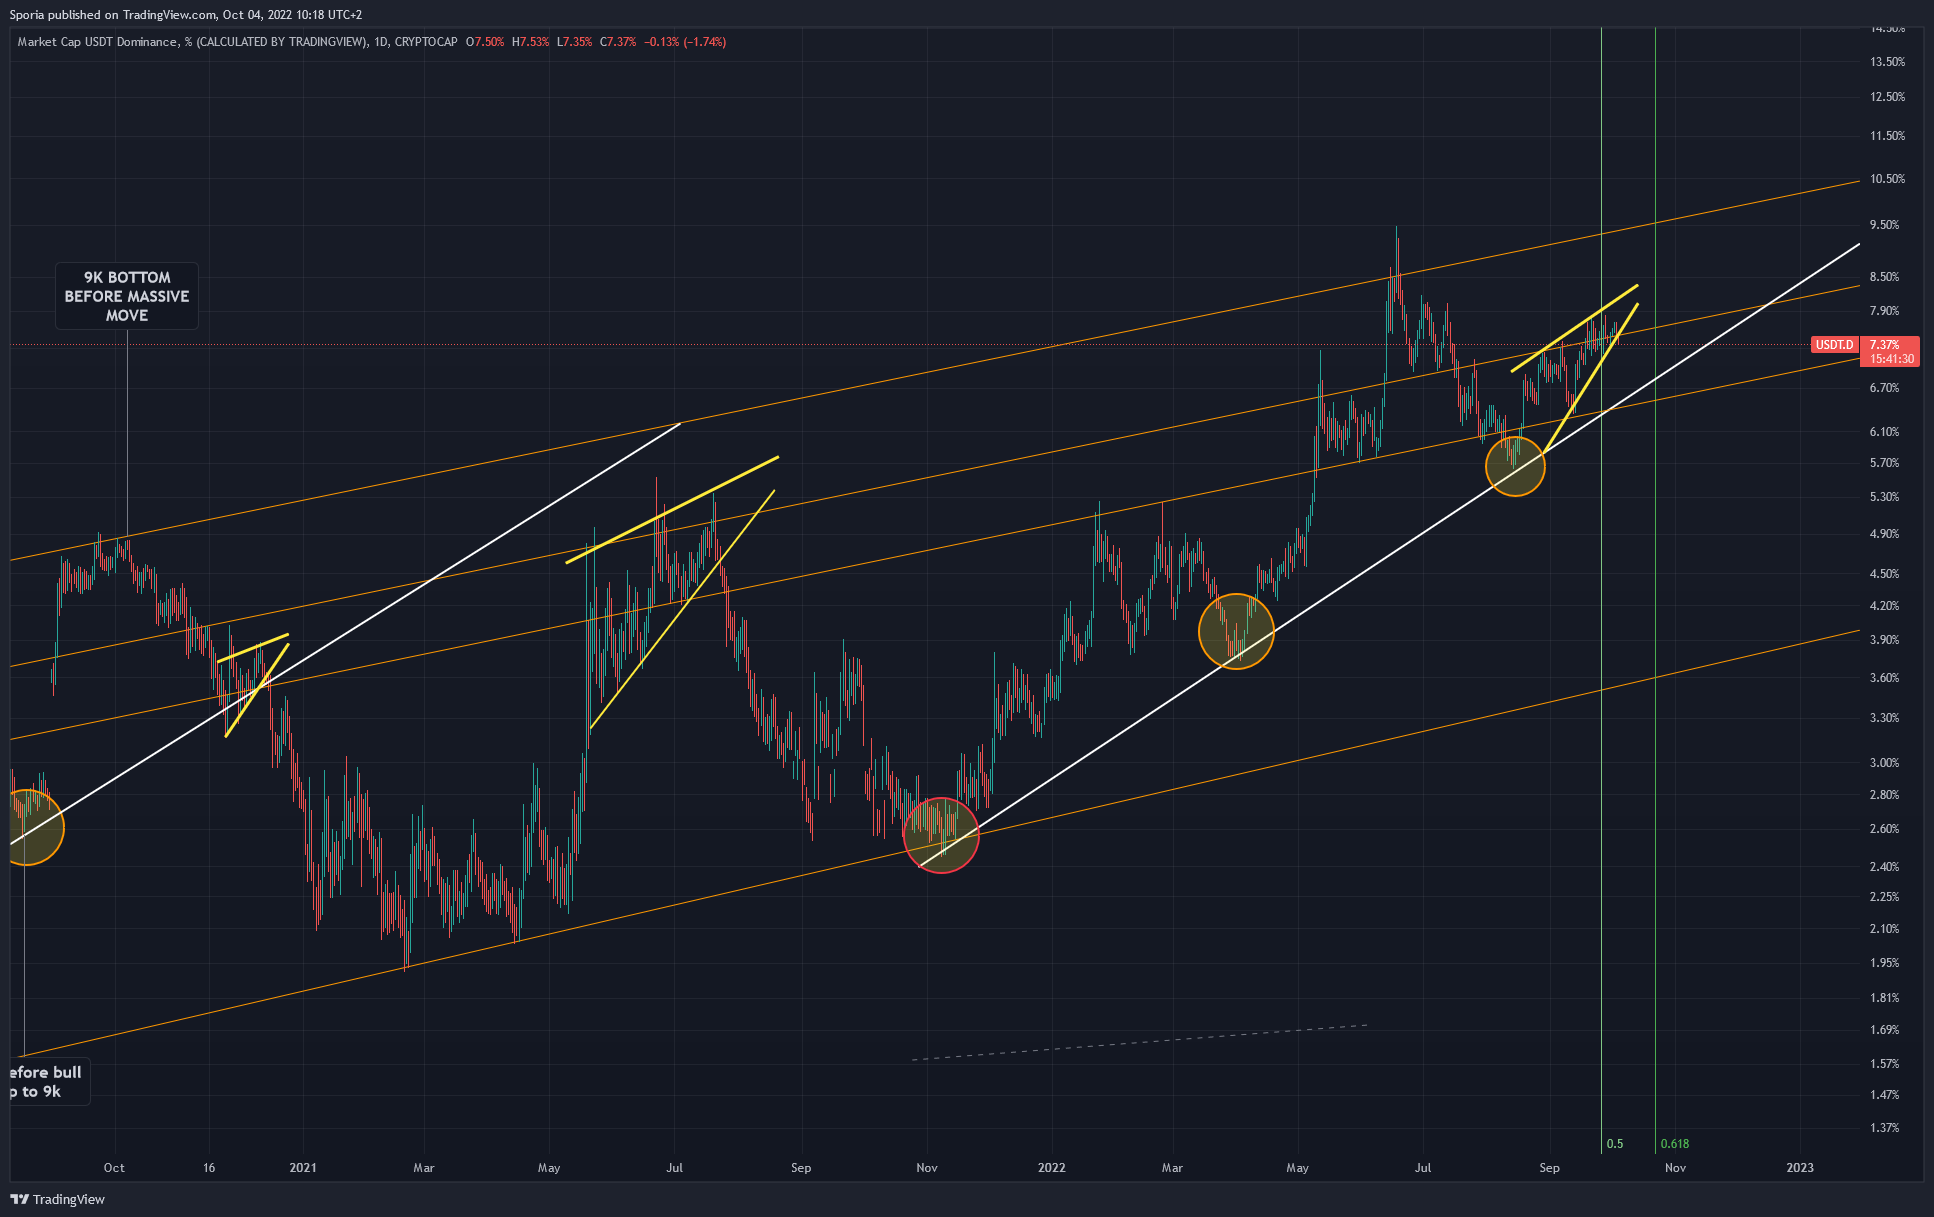
Task: Click the 2.25% price axis label
Action: (1885, 897)
